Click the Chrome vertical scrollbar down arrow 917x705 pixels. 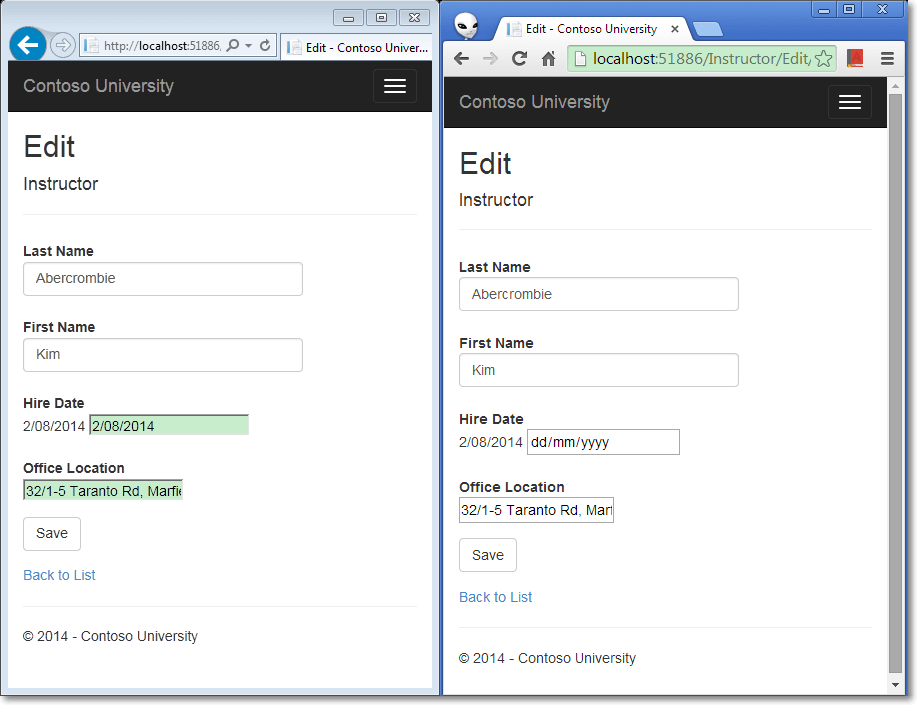click(895, 685)
